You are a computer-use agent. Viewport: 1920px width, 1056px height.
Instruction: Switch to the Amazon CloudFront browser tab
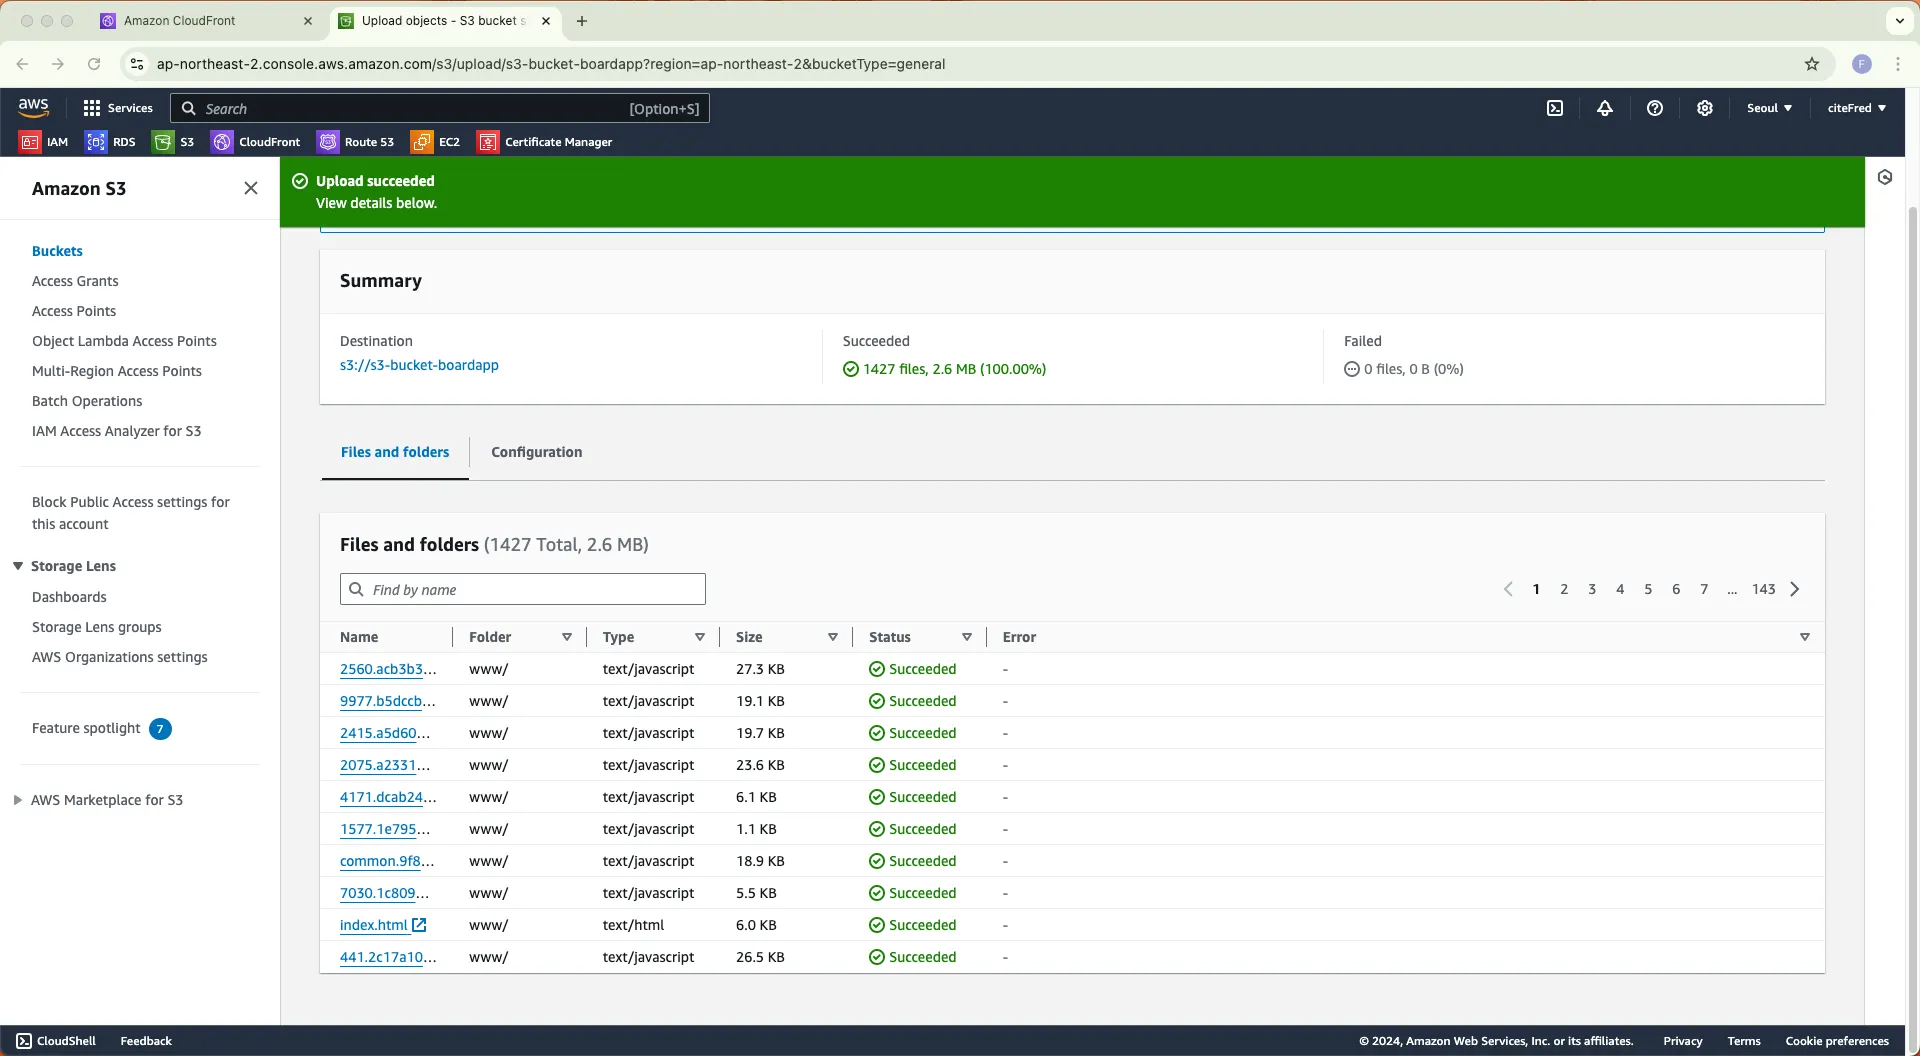tap(180, 20)
